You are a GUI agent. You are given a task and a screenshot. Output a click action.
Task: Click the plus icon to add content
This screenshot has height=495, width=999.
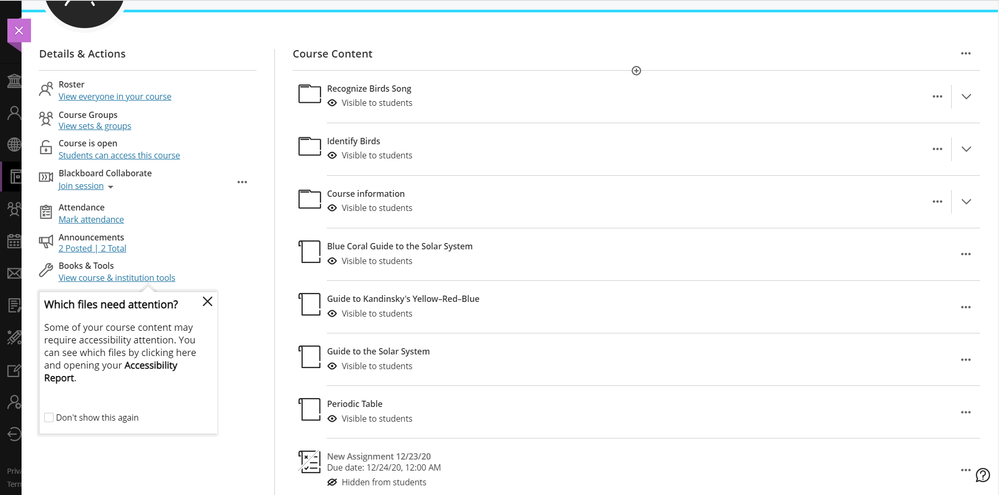click(636, 71)
